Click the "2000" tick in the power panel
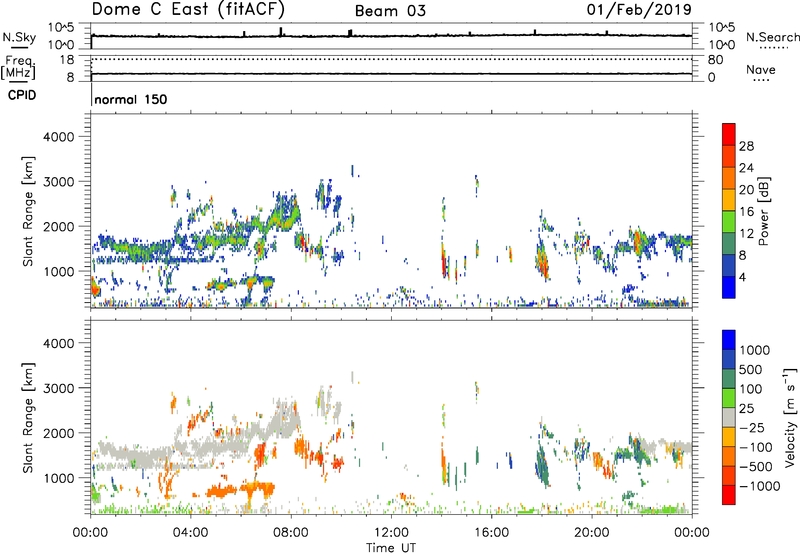The width and height of the screenshot is (800, 554). 59,226
